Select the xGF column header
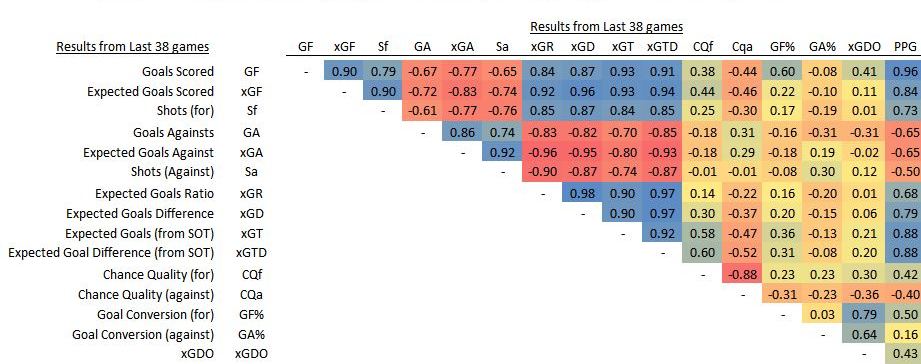The height and width of the screenshot is (364, 921). click(x=344, y=47)
